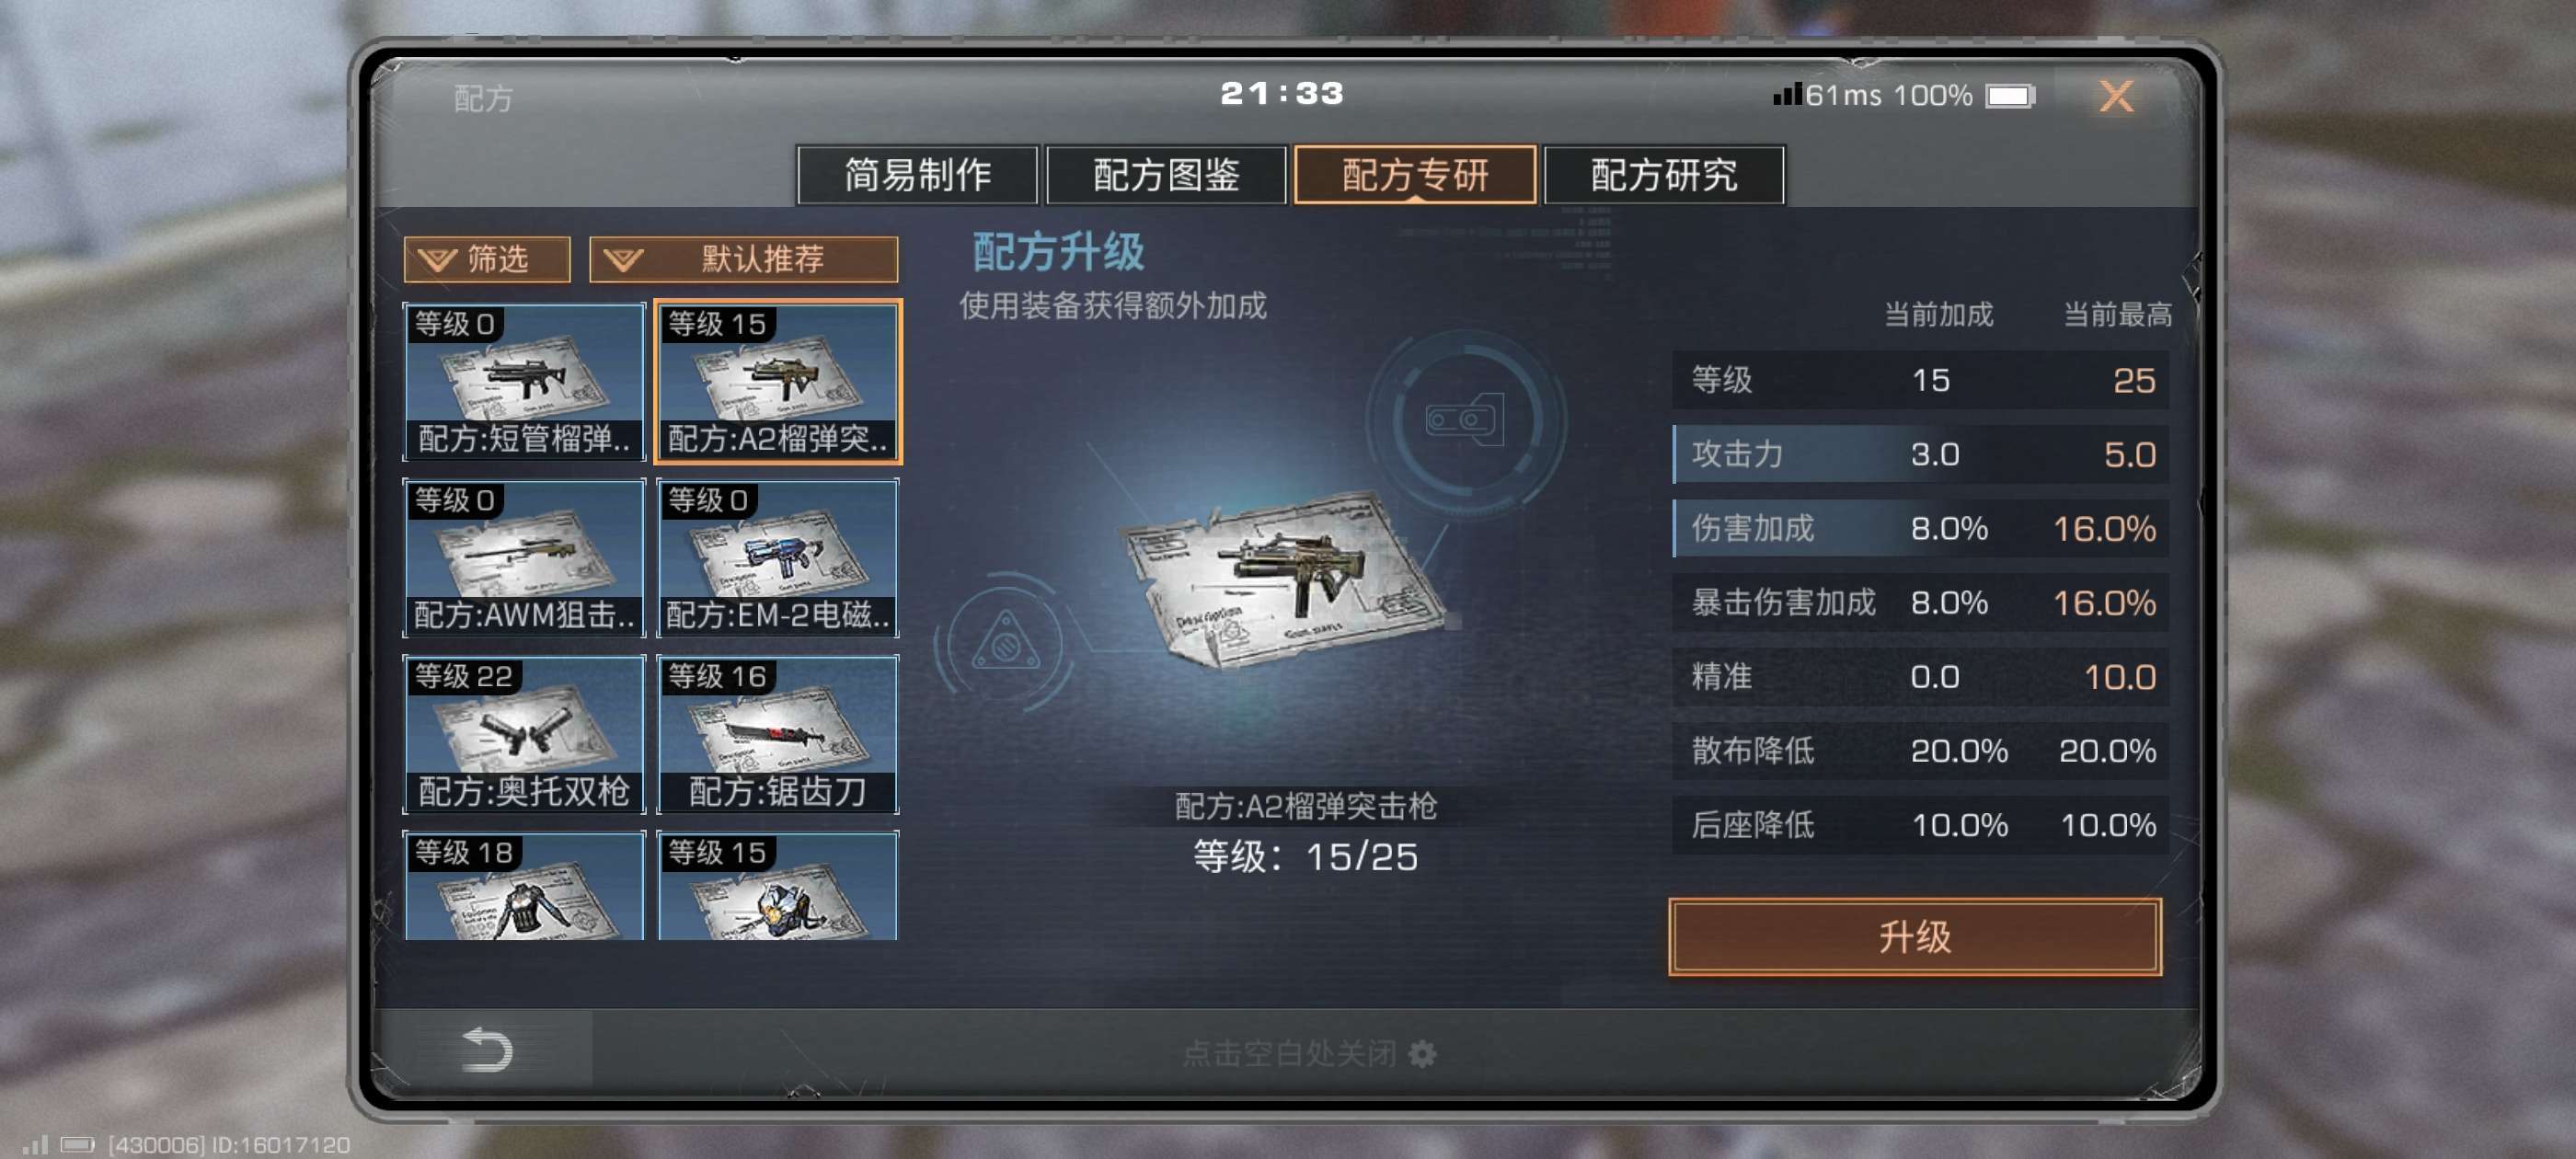Click the 升级 upgrade button

pos(1914,937)
